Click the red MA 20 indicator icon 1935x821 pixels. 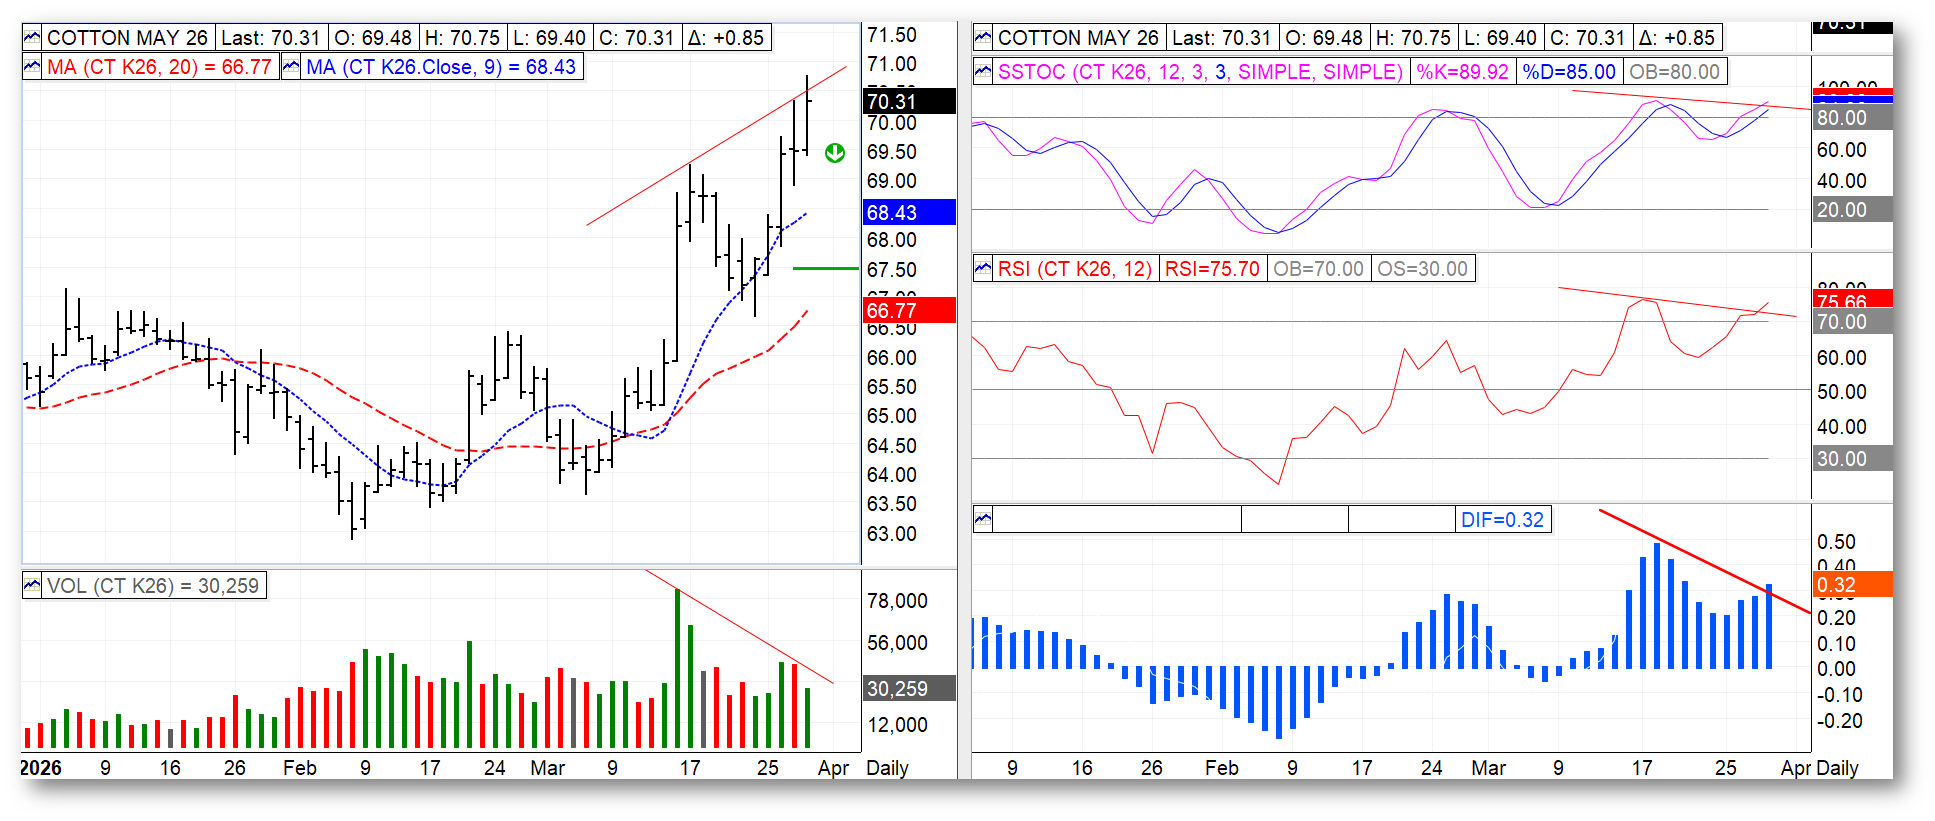click(32, 67)
